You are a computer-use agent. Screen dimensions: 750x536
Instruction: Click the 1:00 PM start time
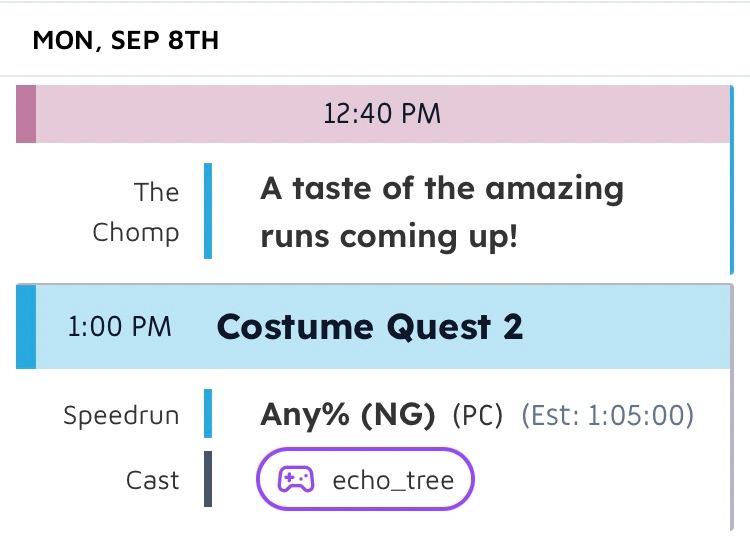click(x=119, y=327)
